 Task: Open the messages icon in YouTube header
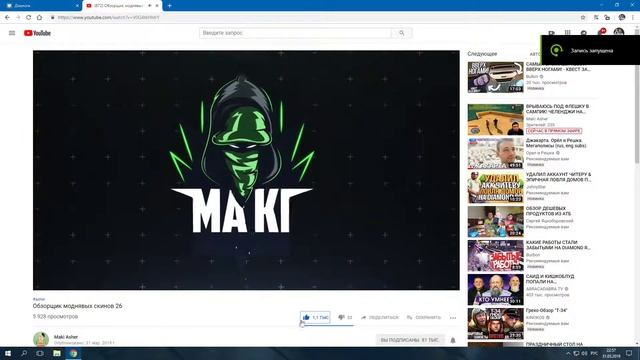tap(584, 33)
